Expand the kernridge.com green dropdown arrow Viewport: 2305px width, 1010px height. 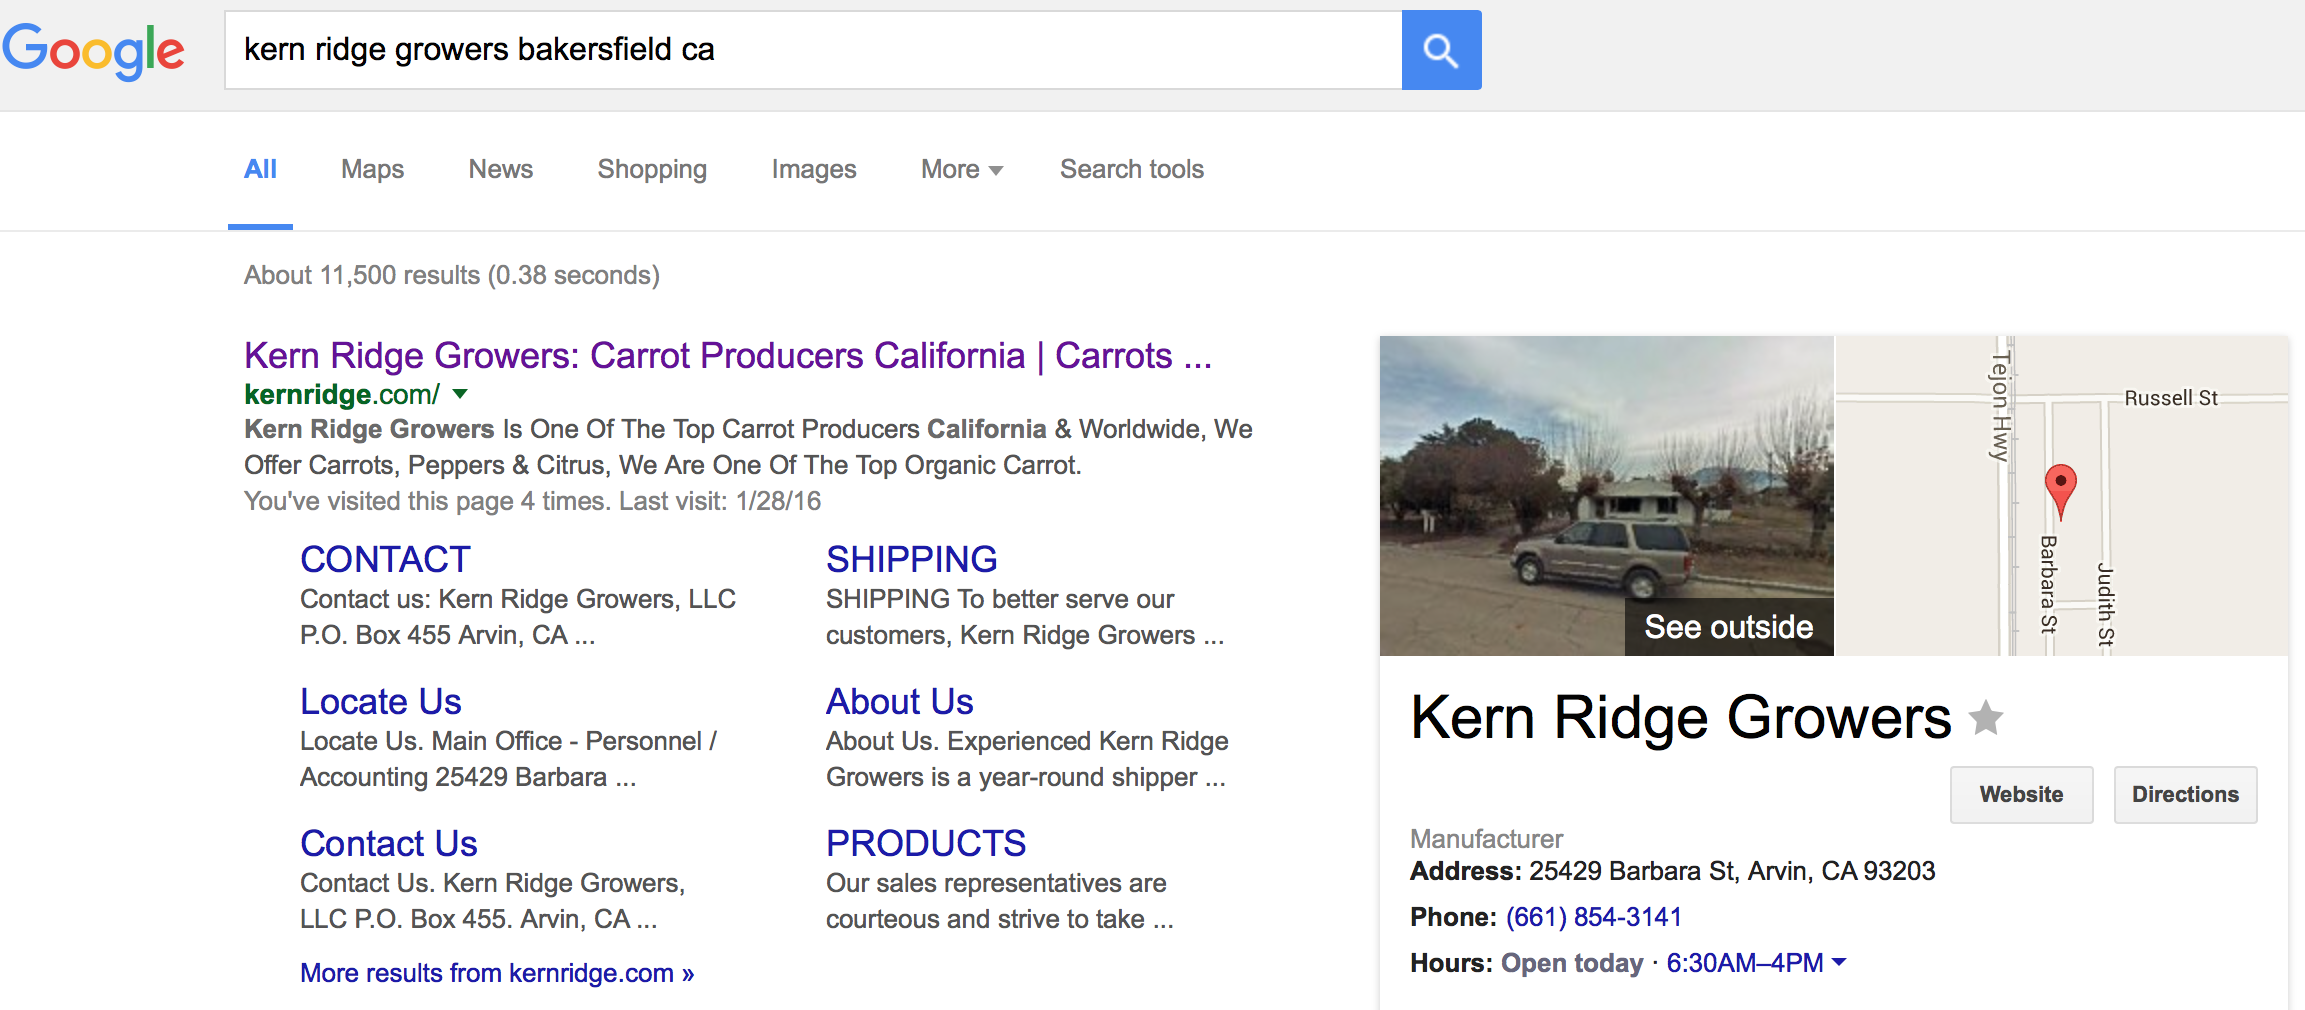(460, 394)
